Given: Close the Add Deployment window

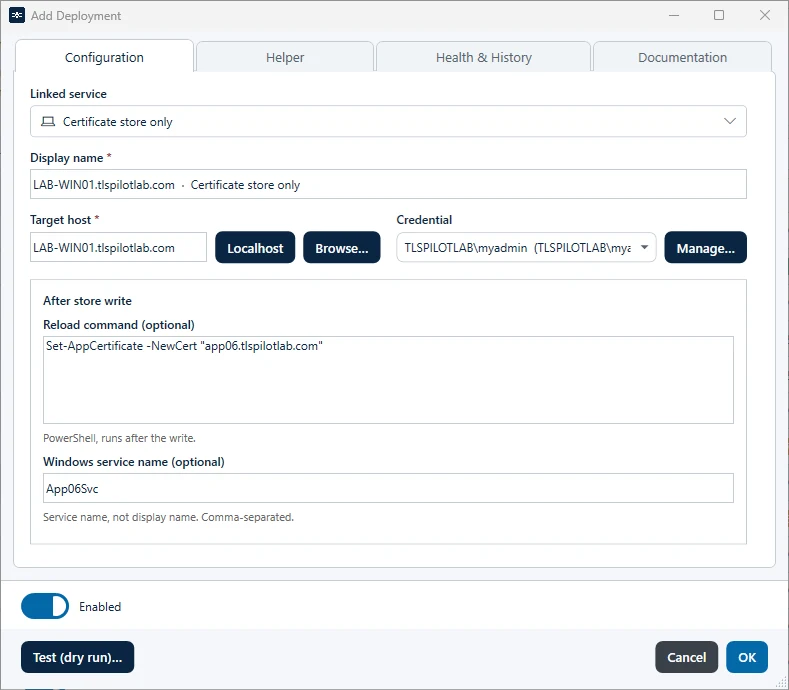Looking at the screenshot, I should (765, 15).
